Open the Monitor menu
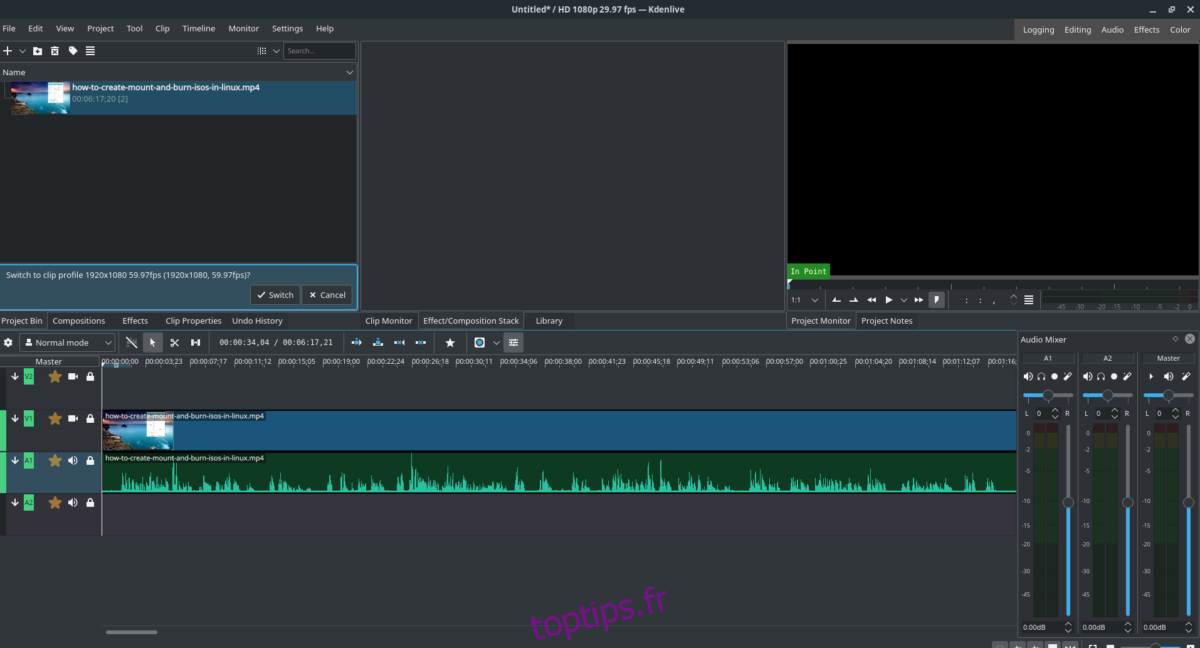The height and width of the screenshot is (648, 1200). click(x=243, y=29)
